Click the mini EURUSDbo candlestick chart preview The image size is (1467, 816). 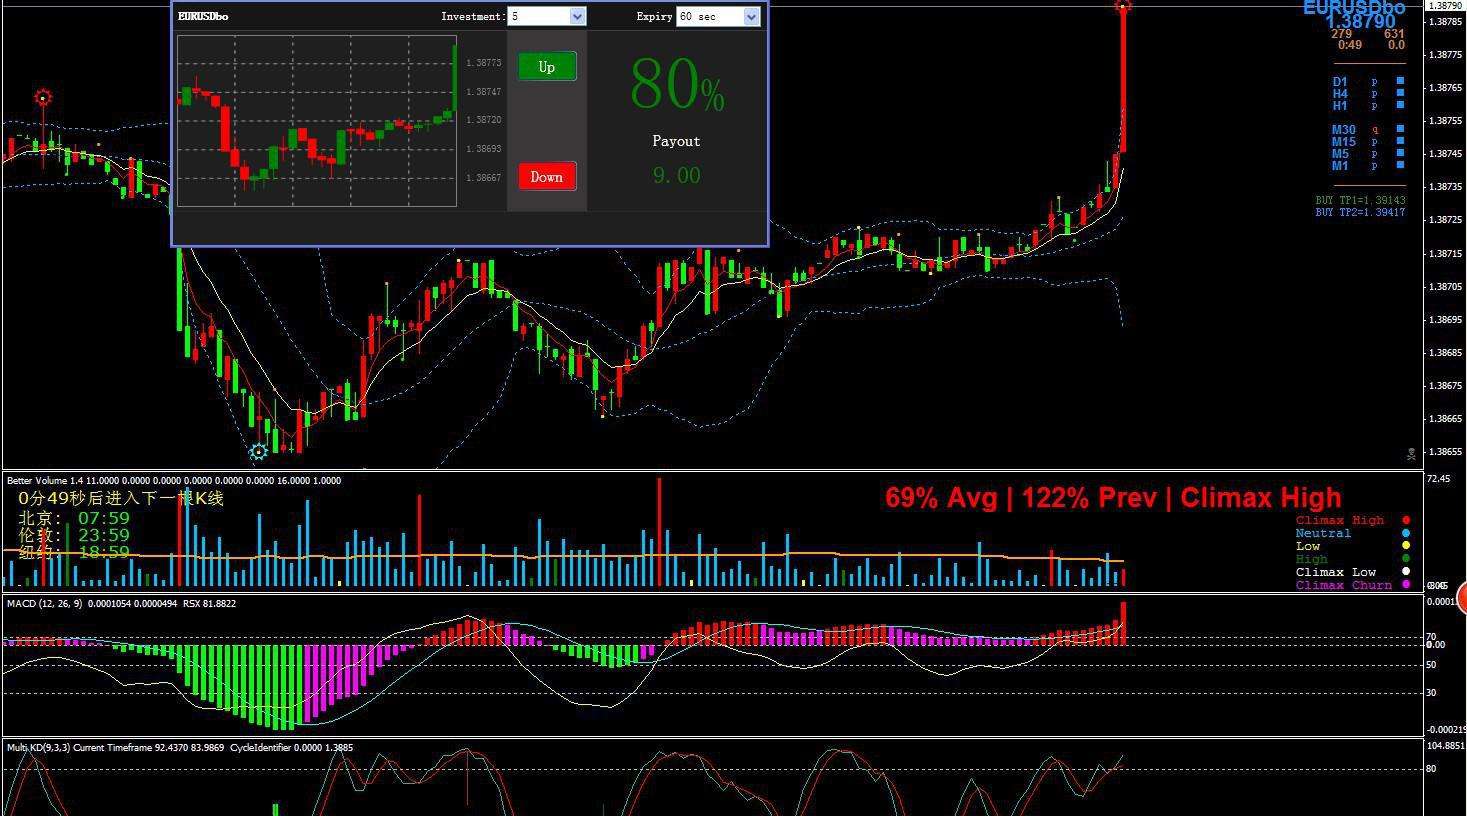317,121
